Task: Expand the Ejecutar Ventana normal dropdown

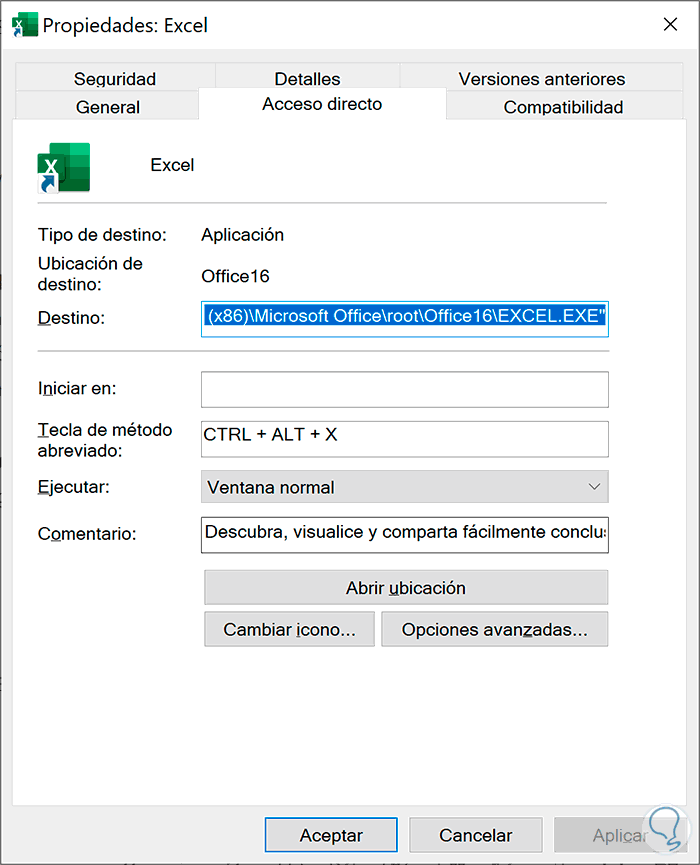Action: (x=404, y=487)
